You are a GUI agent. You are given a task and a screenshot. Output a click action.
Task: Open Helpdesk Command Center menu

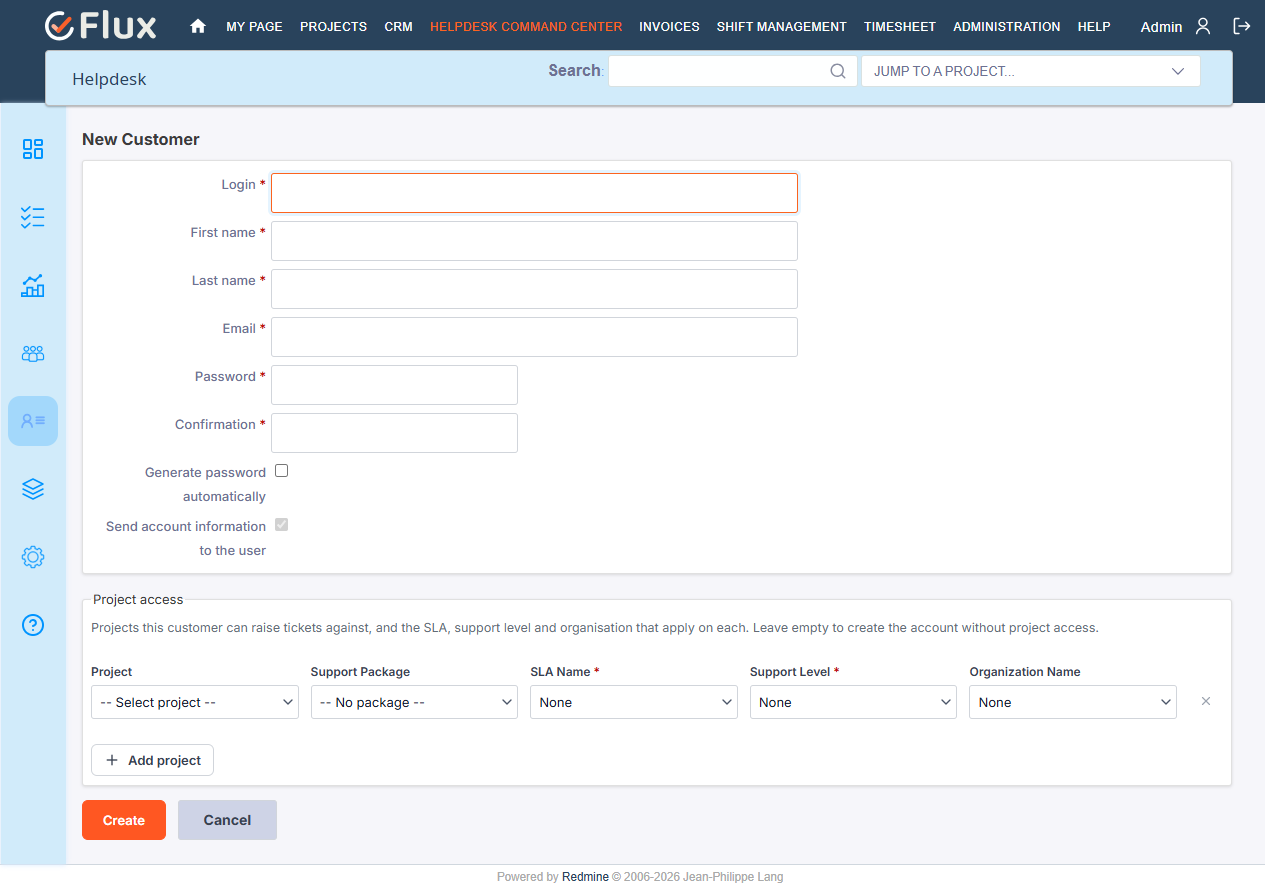(526, 27)
